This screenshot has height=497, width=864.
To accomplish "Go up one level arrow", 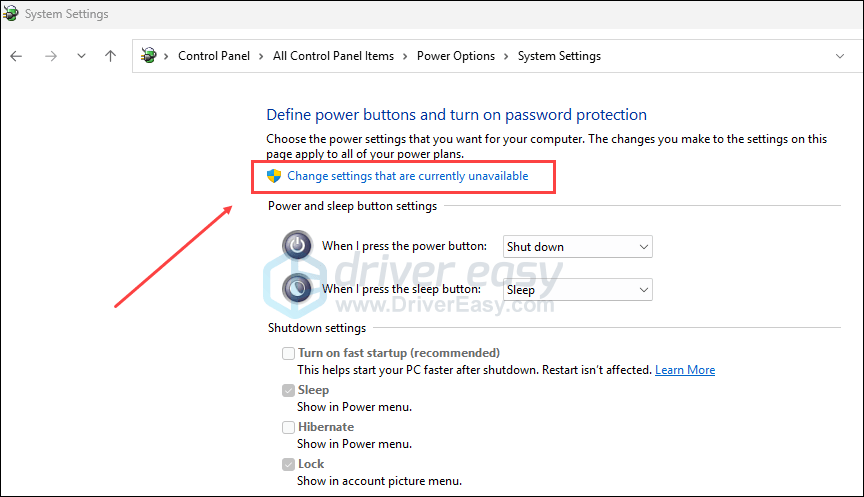I will coord(110,56).
